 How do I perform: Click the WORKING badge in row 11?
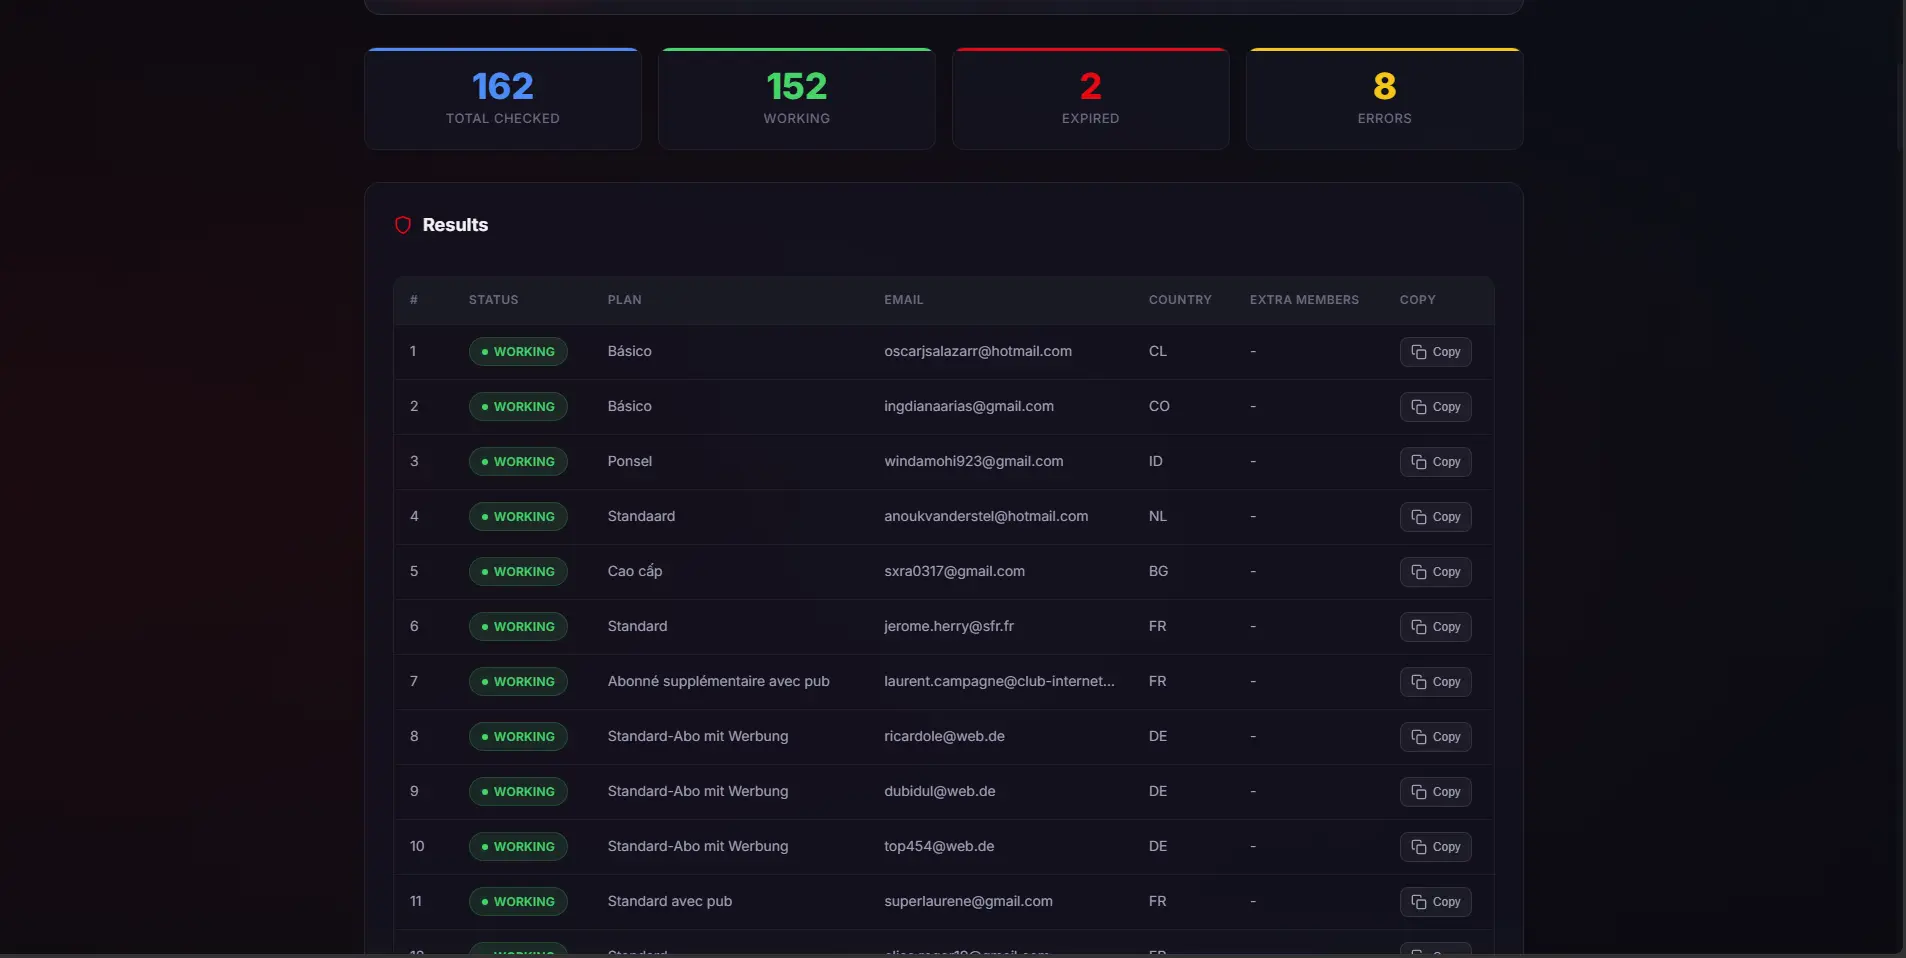(518, 902)
